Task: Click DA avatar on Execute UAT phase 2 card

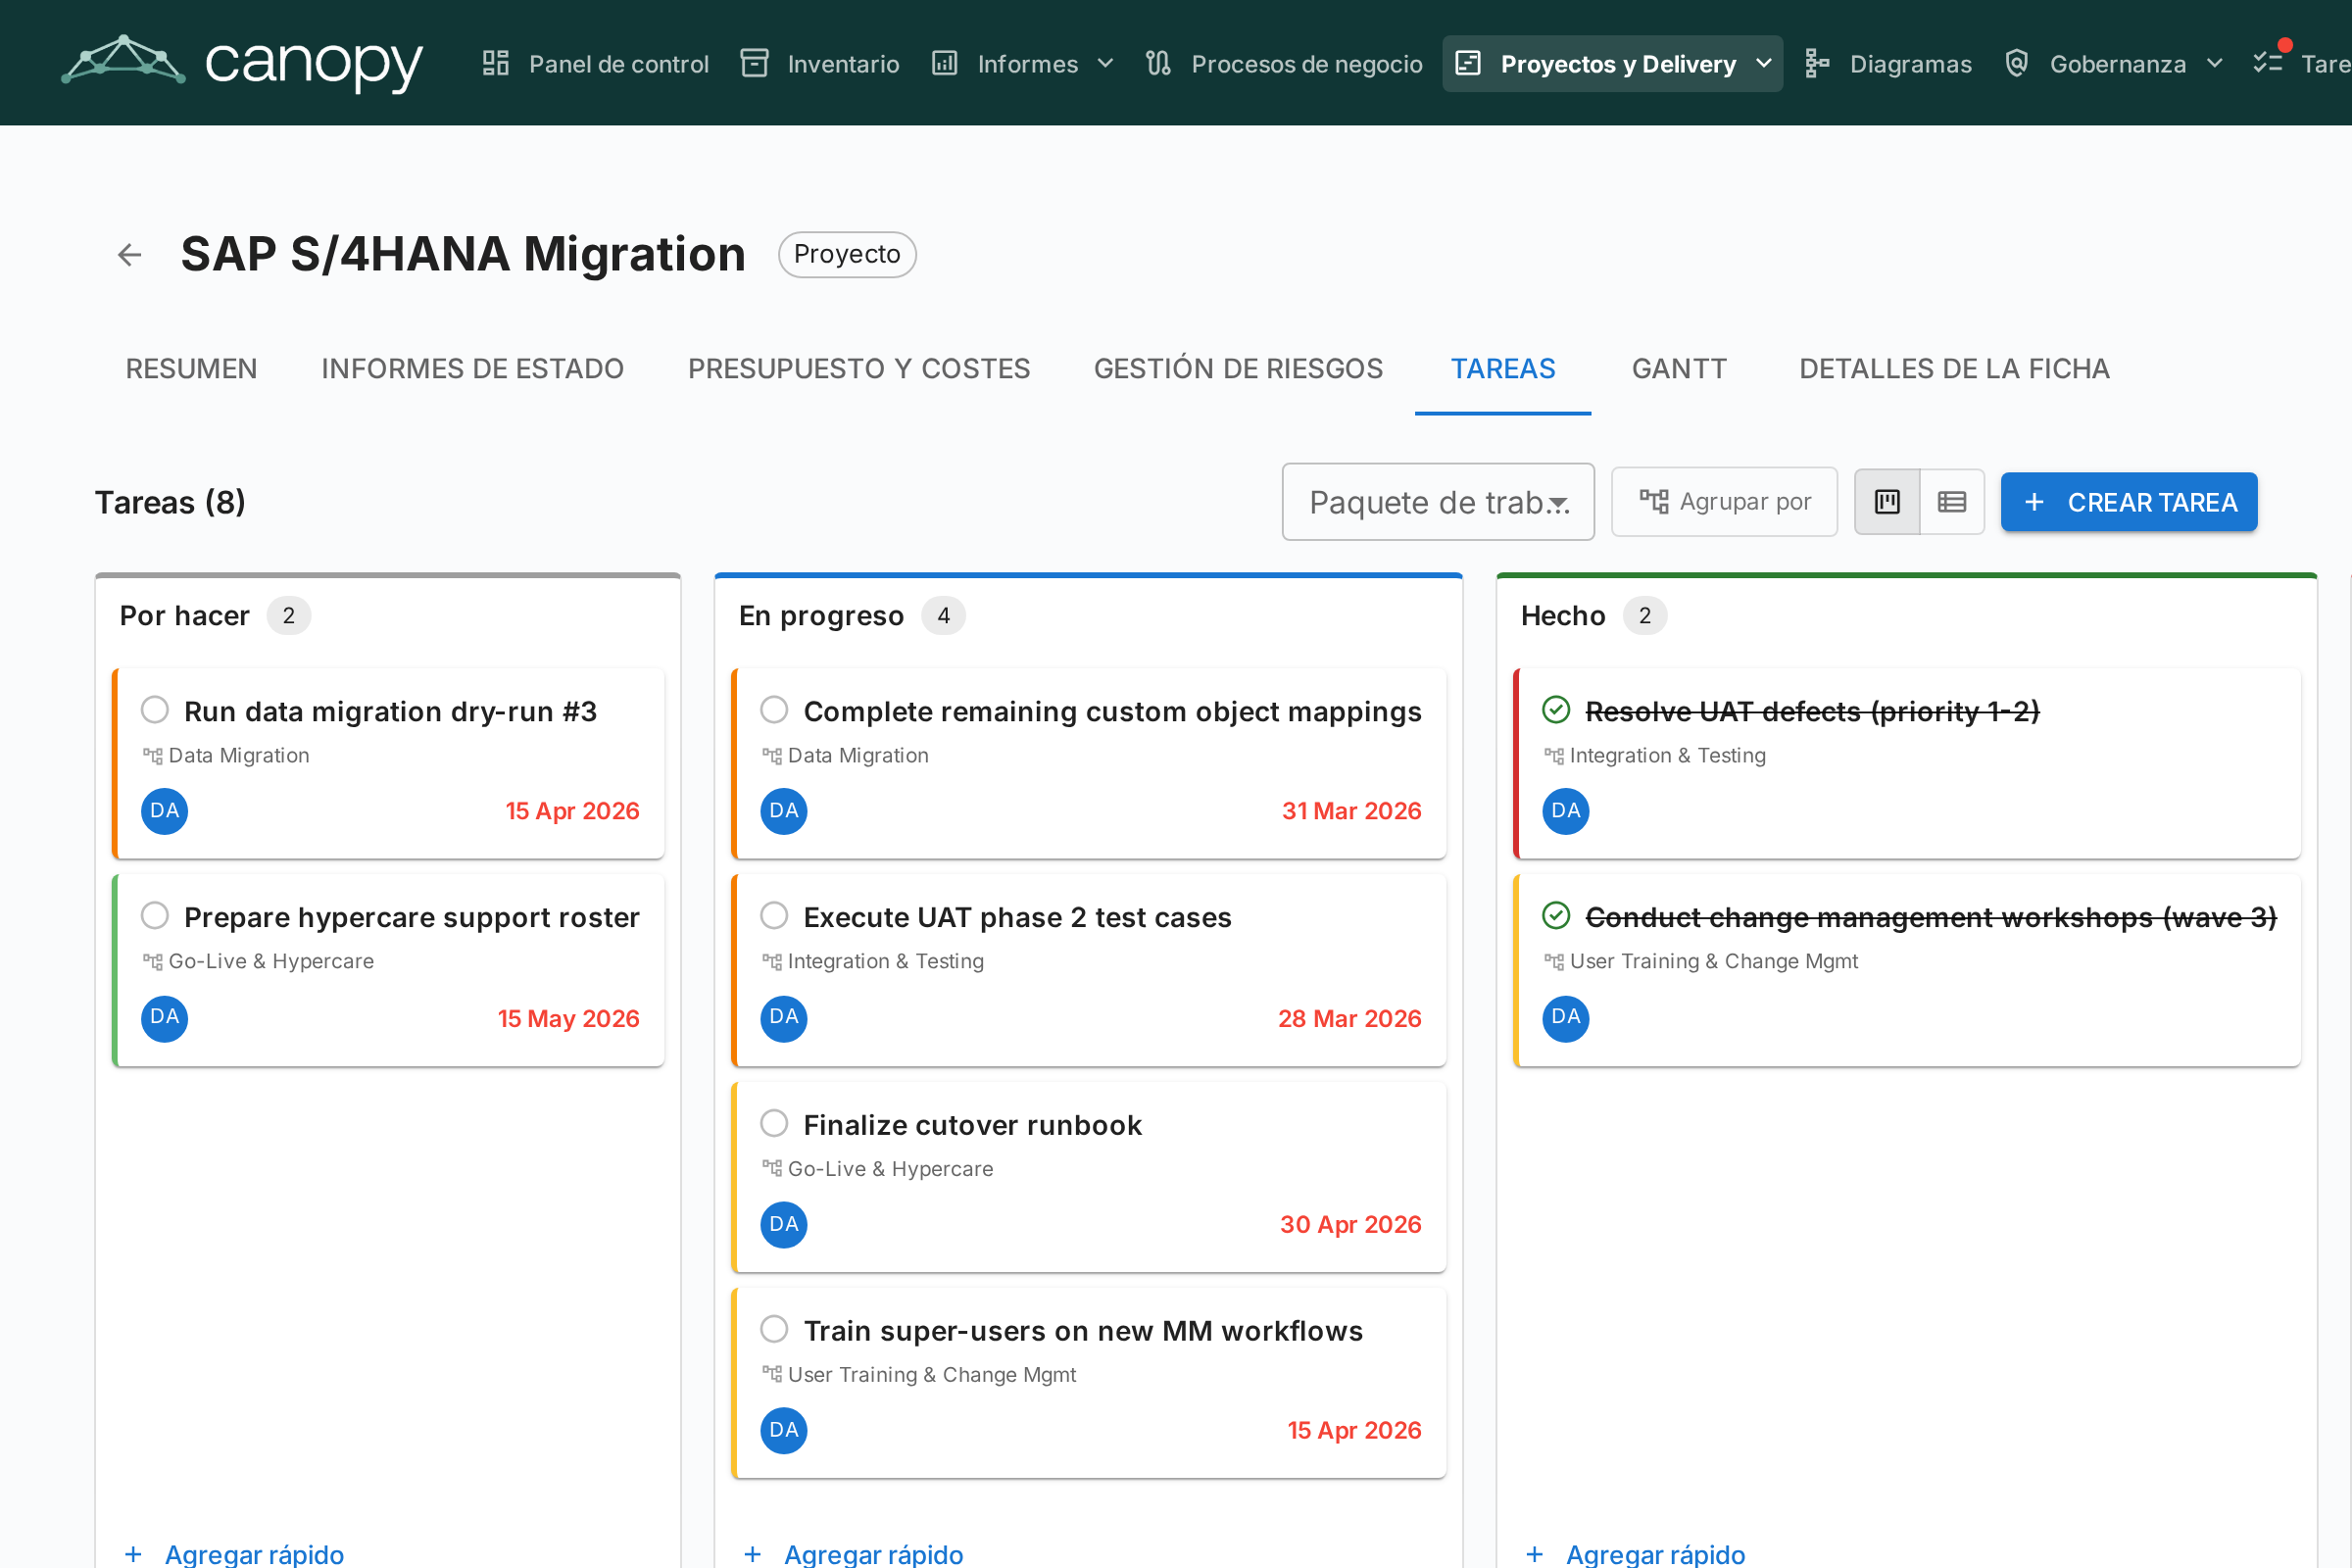Action: 784,1018
